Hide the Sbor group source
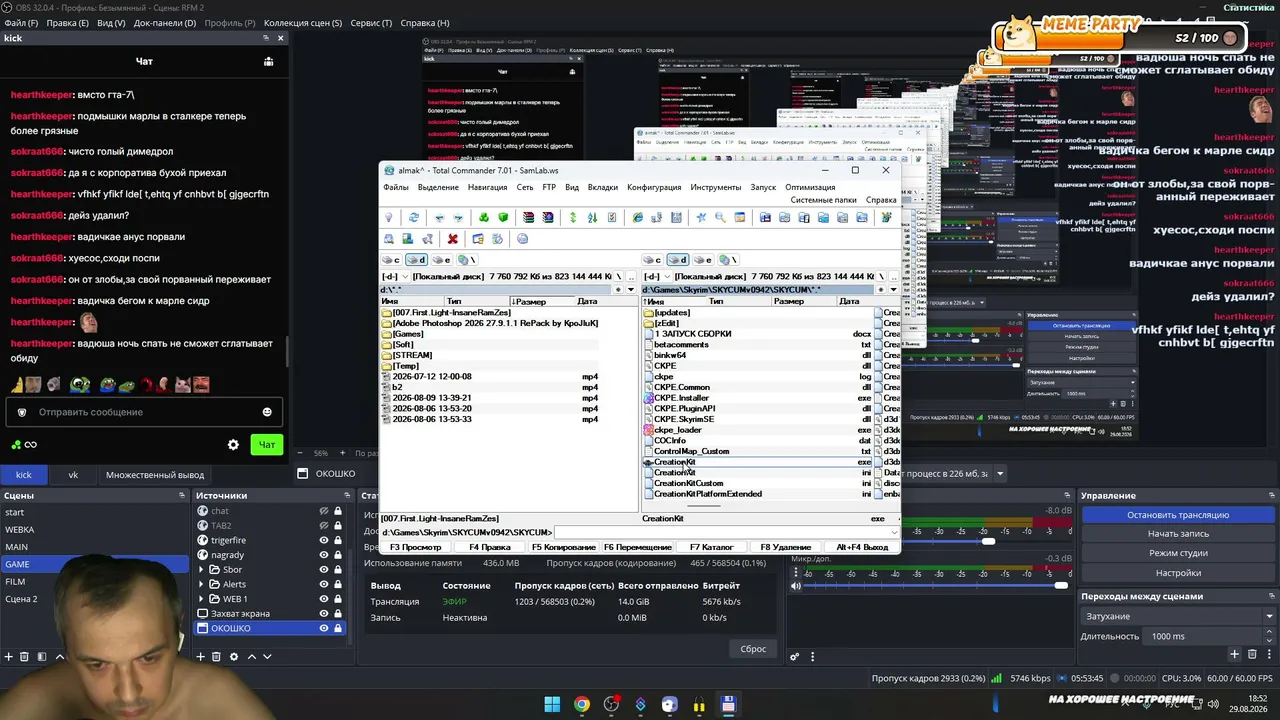 click(x=324, y=569)
